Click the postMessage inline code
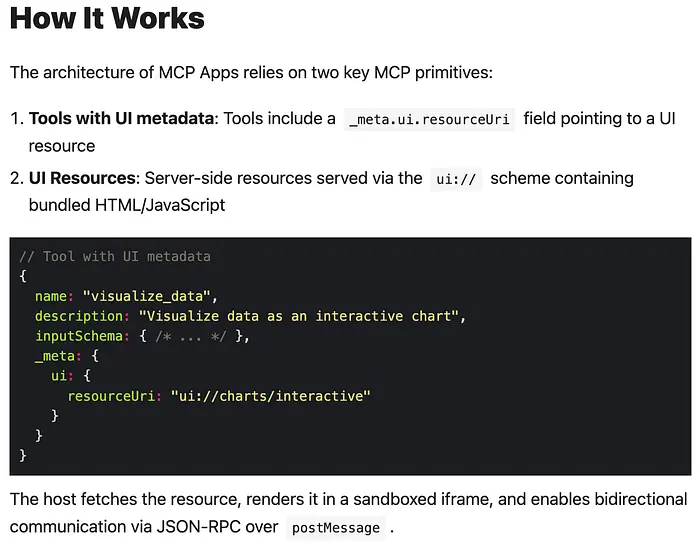 (x=336, y=527)
